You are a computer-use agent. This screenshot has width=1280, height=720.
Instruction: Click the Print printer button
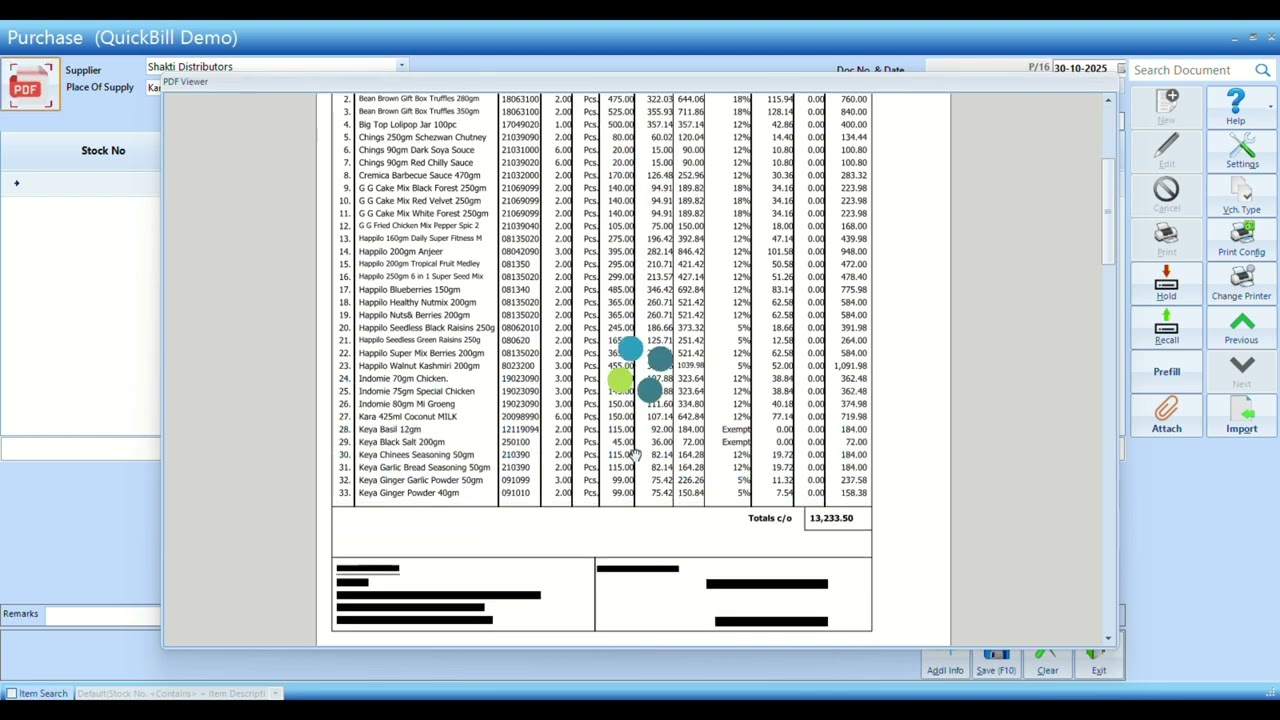pyautogui.click(x=1166, y=239)
